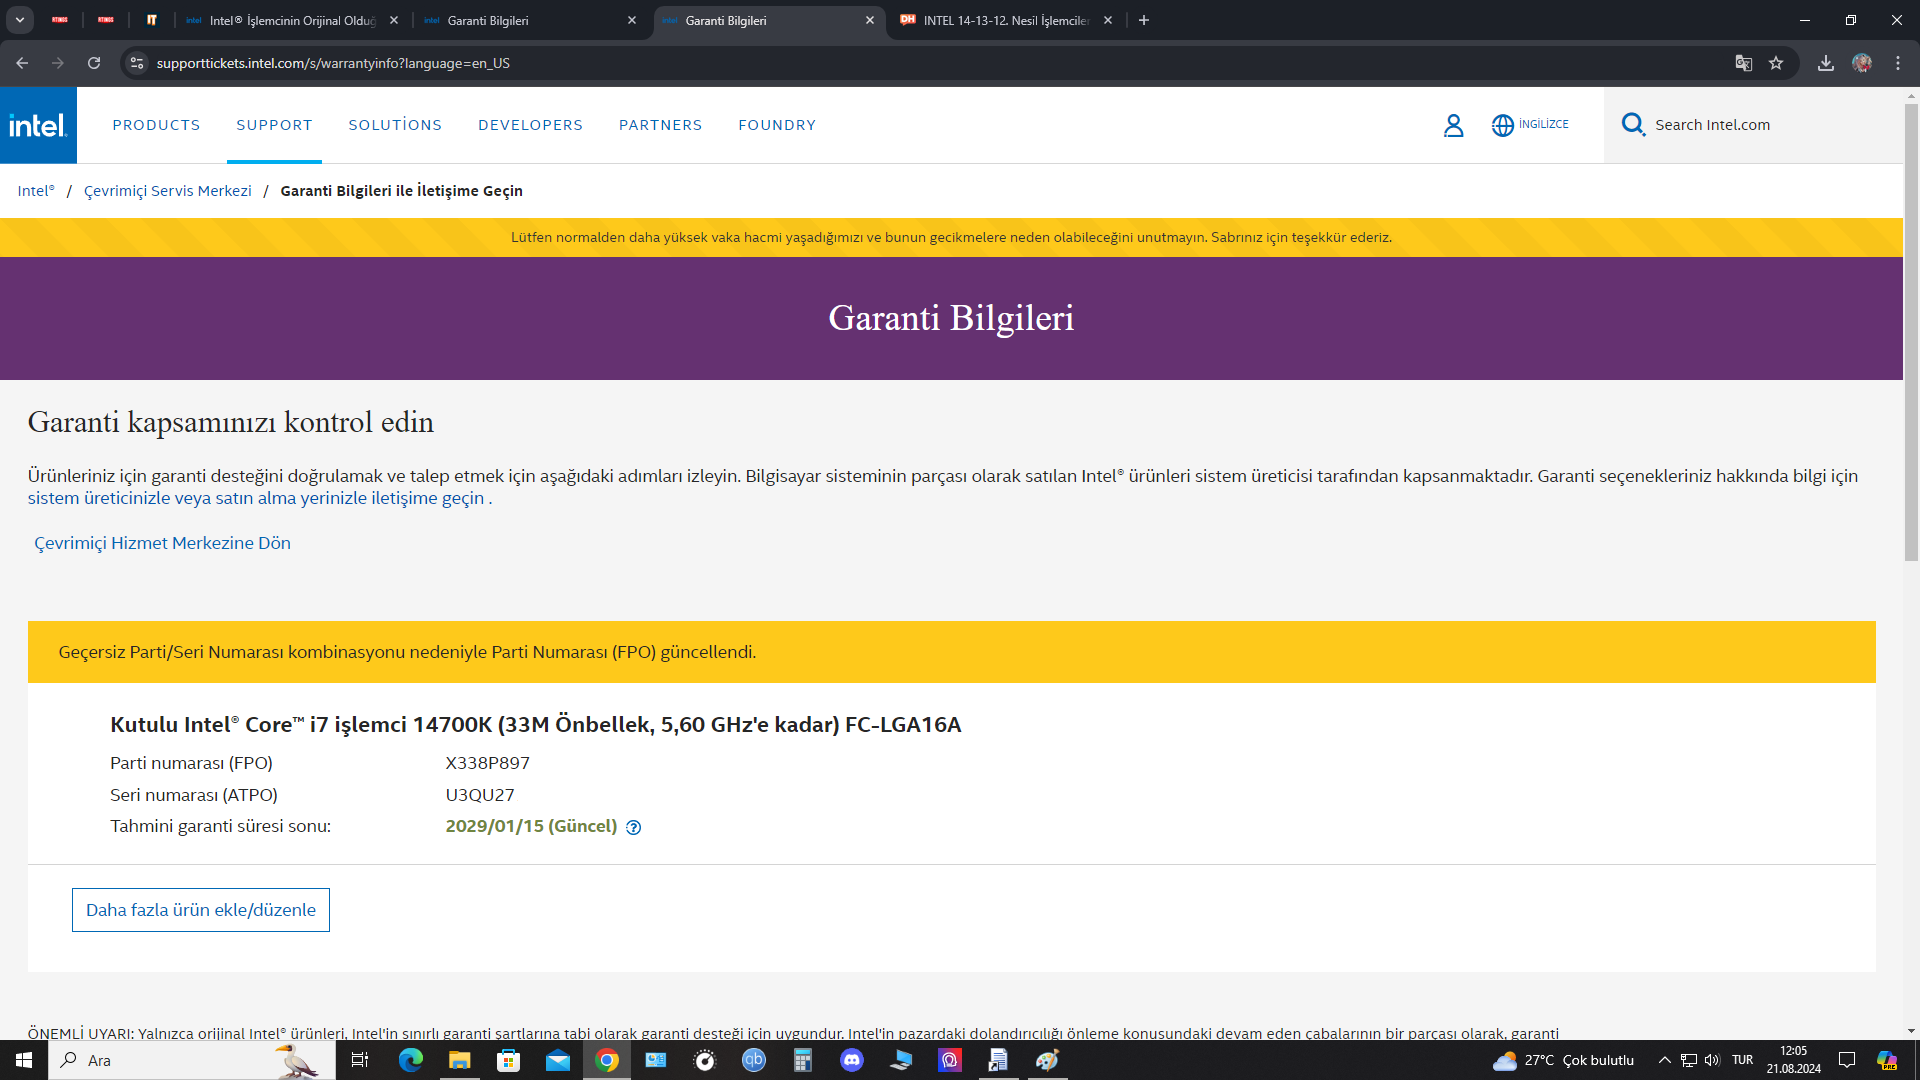
Task: Reload the page with the refresh icon
Action: (x=94, y=63)
